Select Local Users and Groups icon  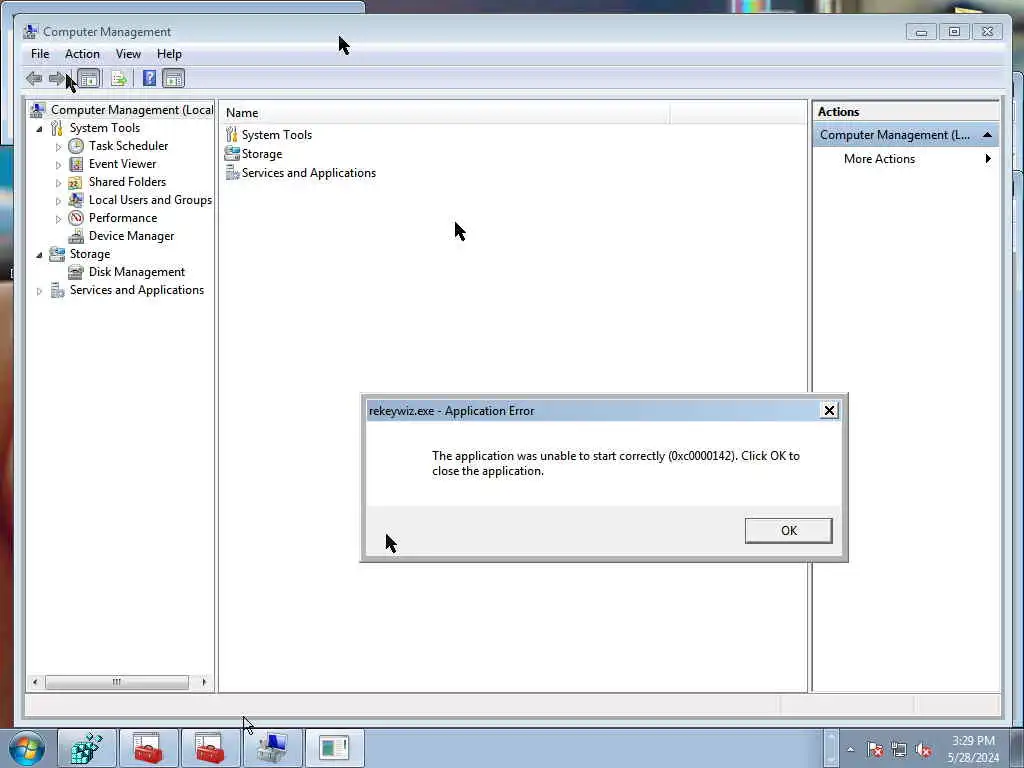[76, 200]
